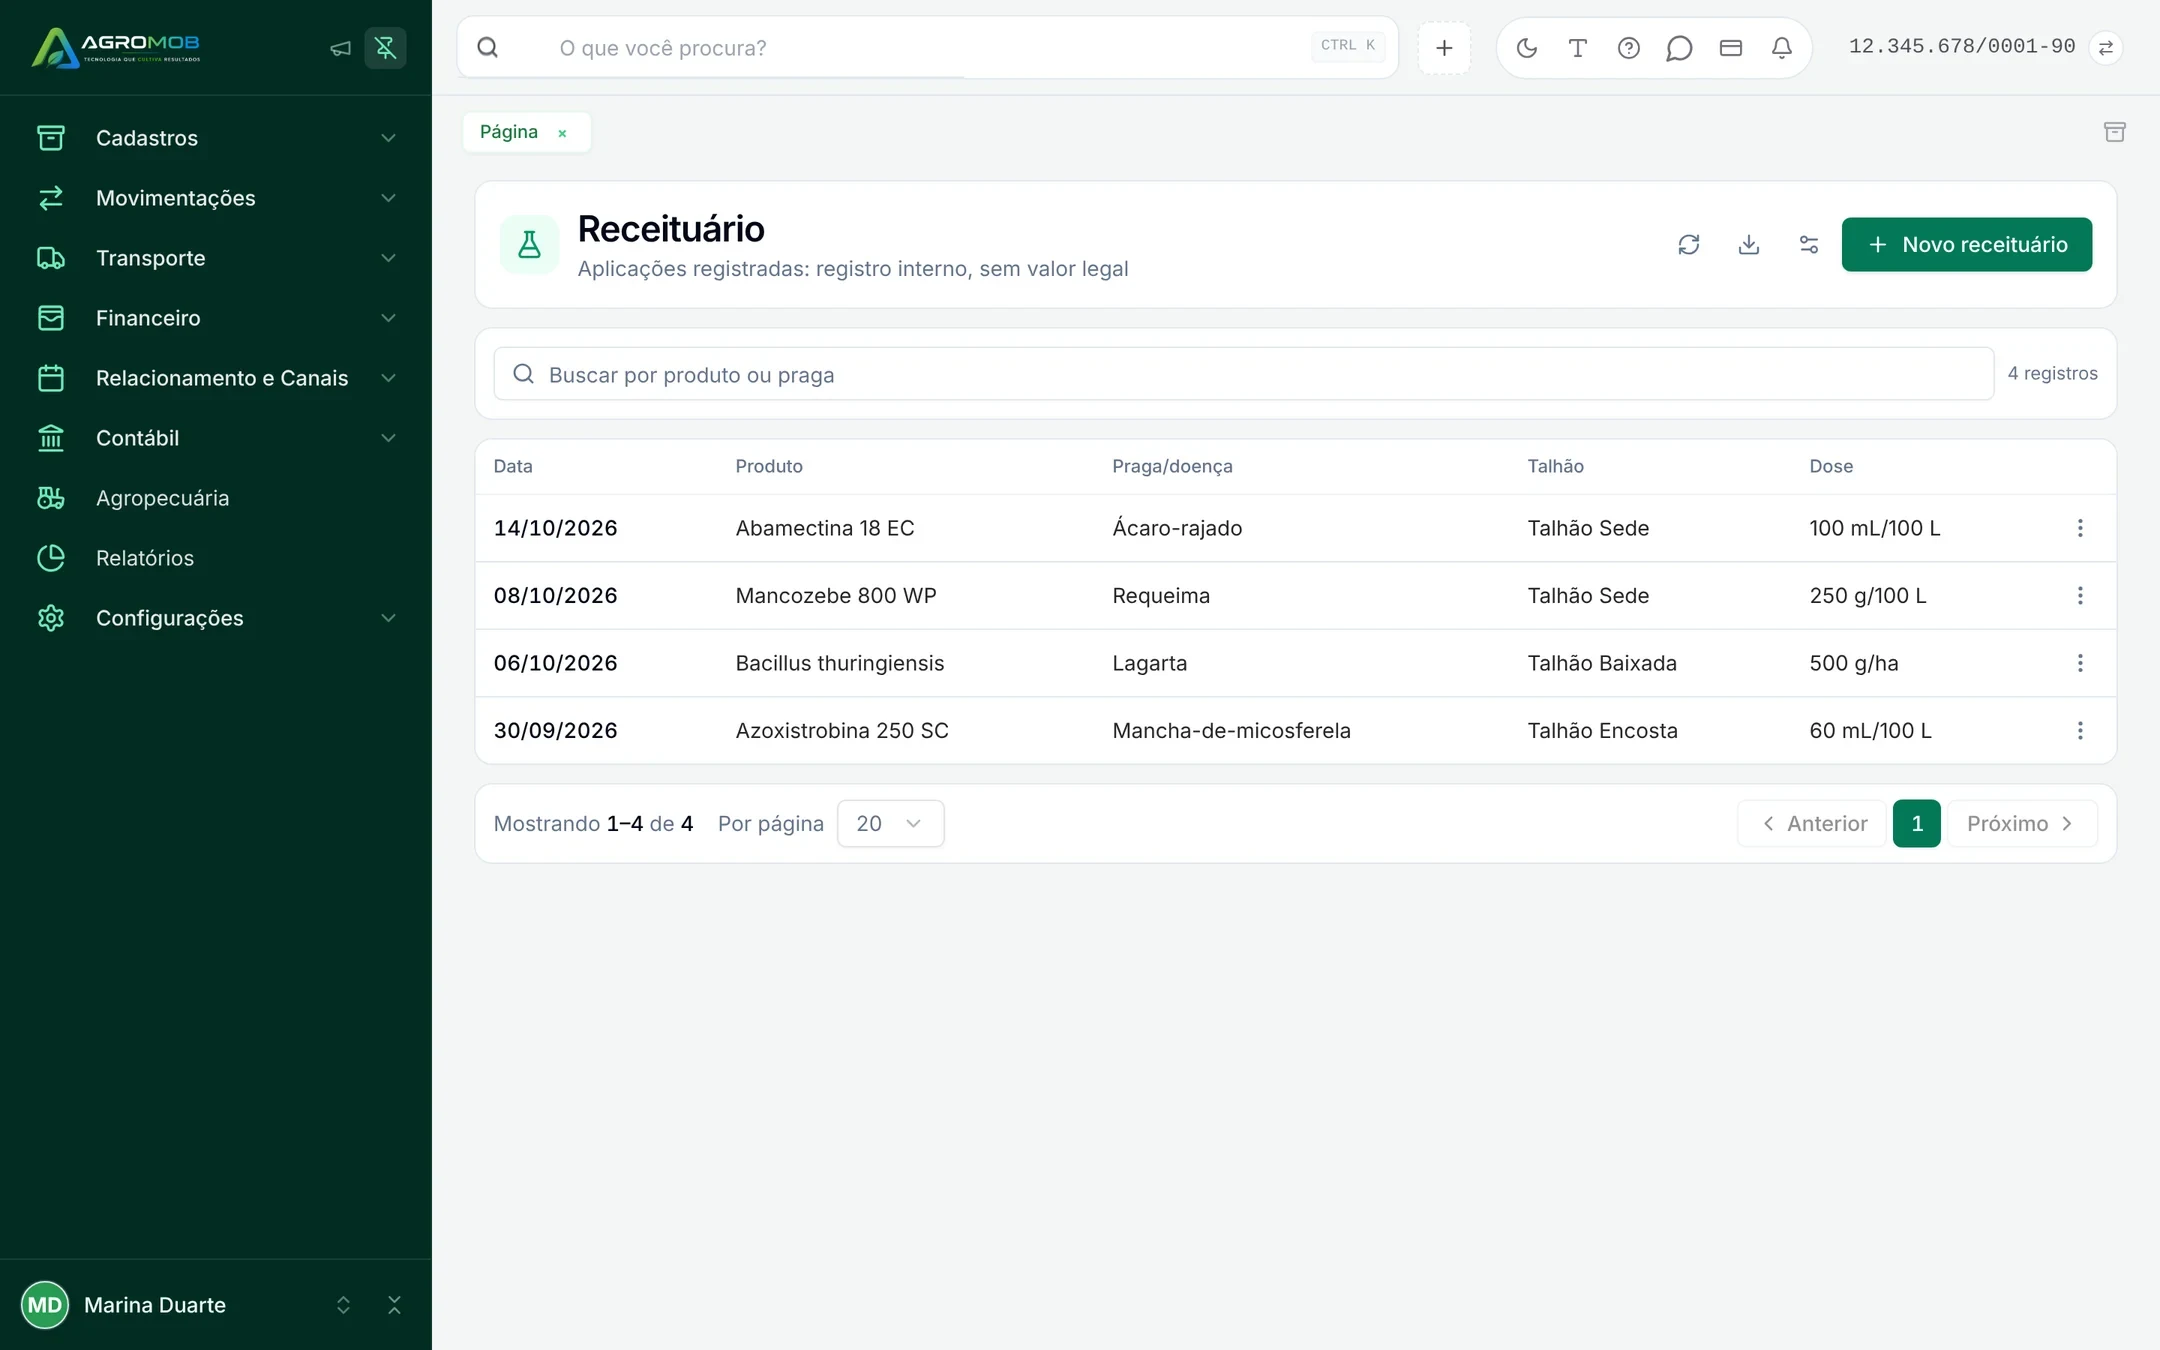The image size is (2160, 1350).
Task: Open the Movimentações menu
Action: [x=216, y=198]
